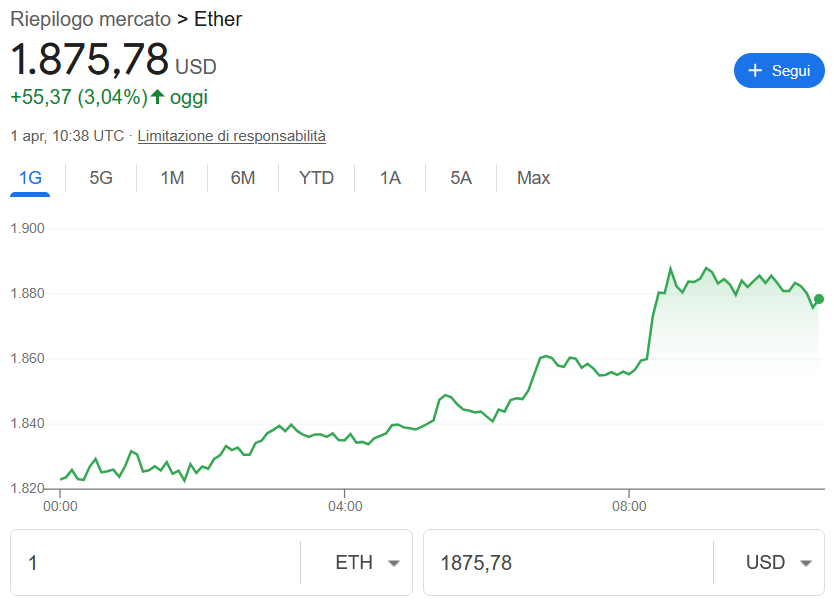Select the 1M chart range

pyautogui.click(x=172, y=178)
